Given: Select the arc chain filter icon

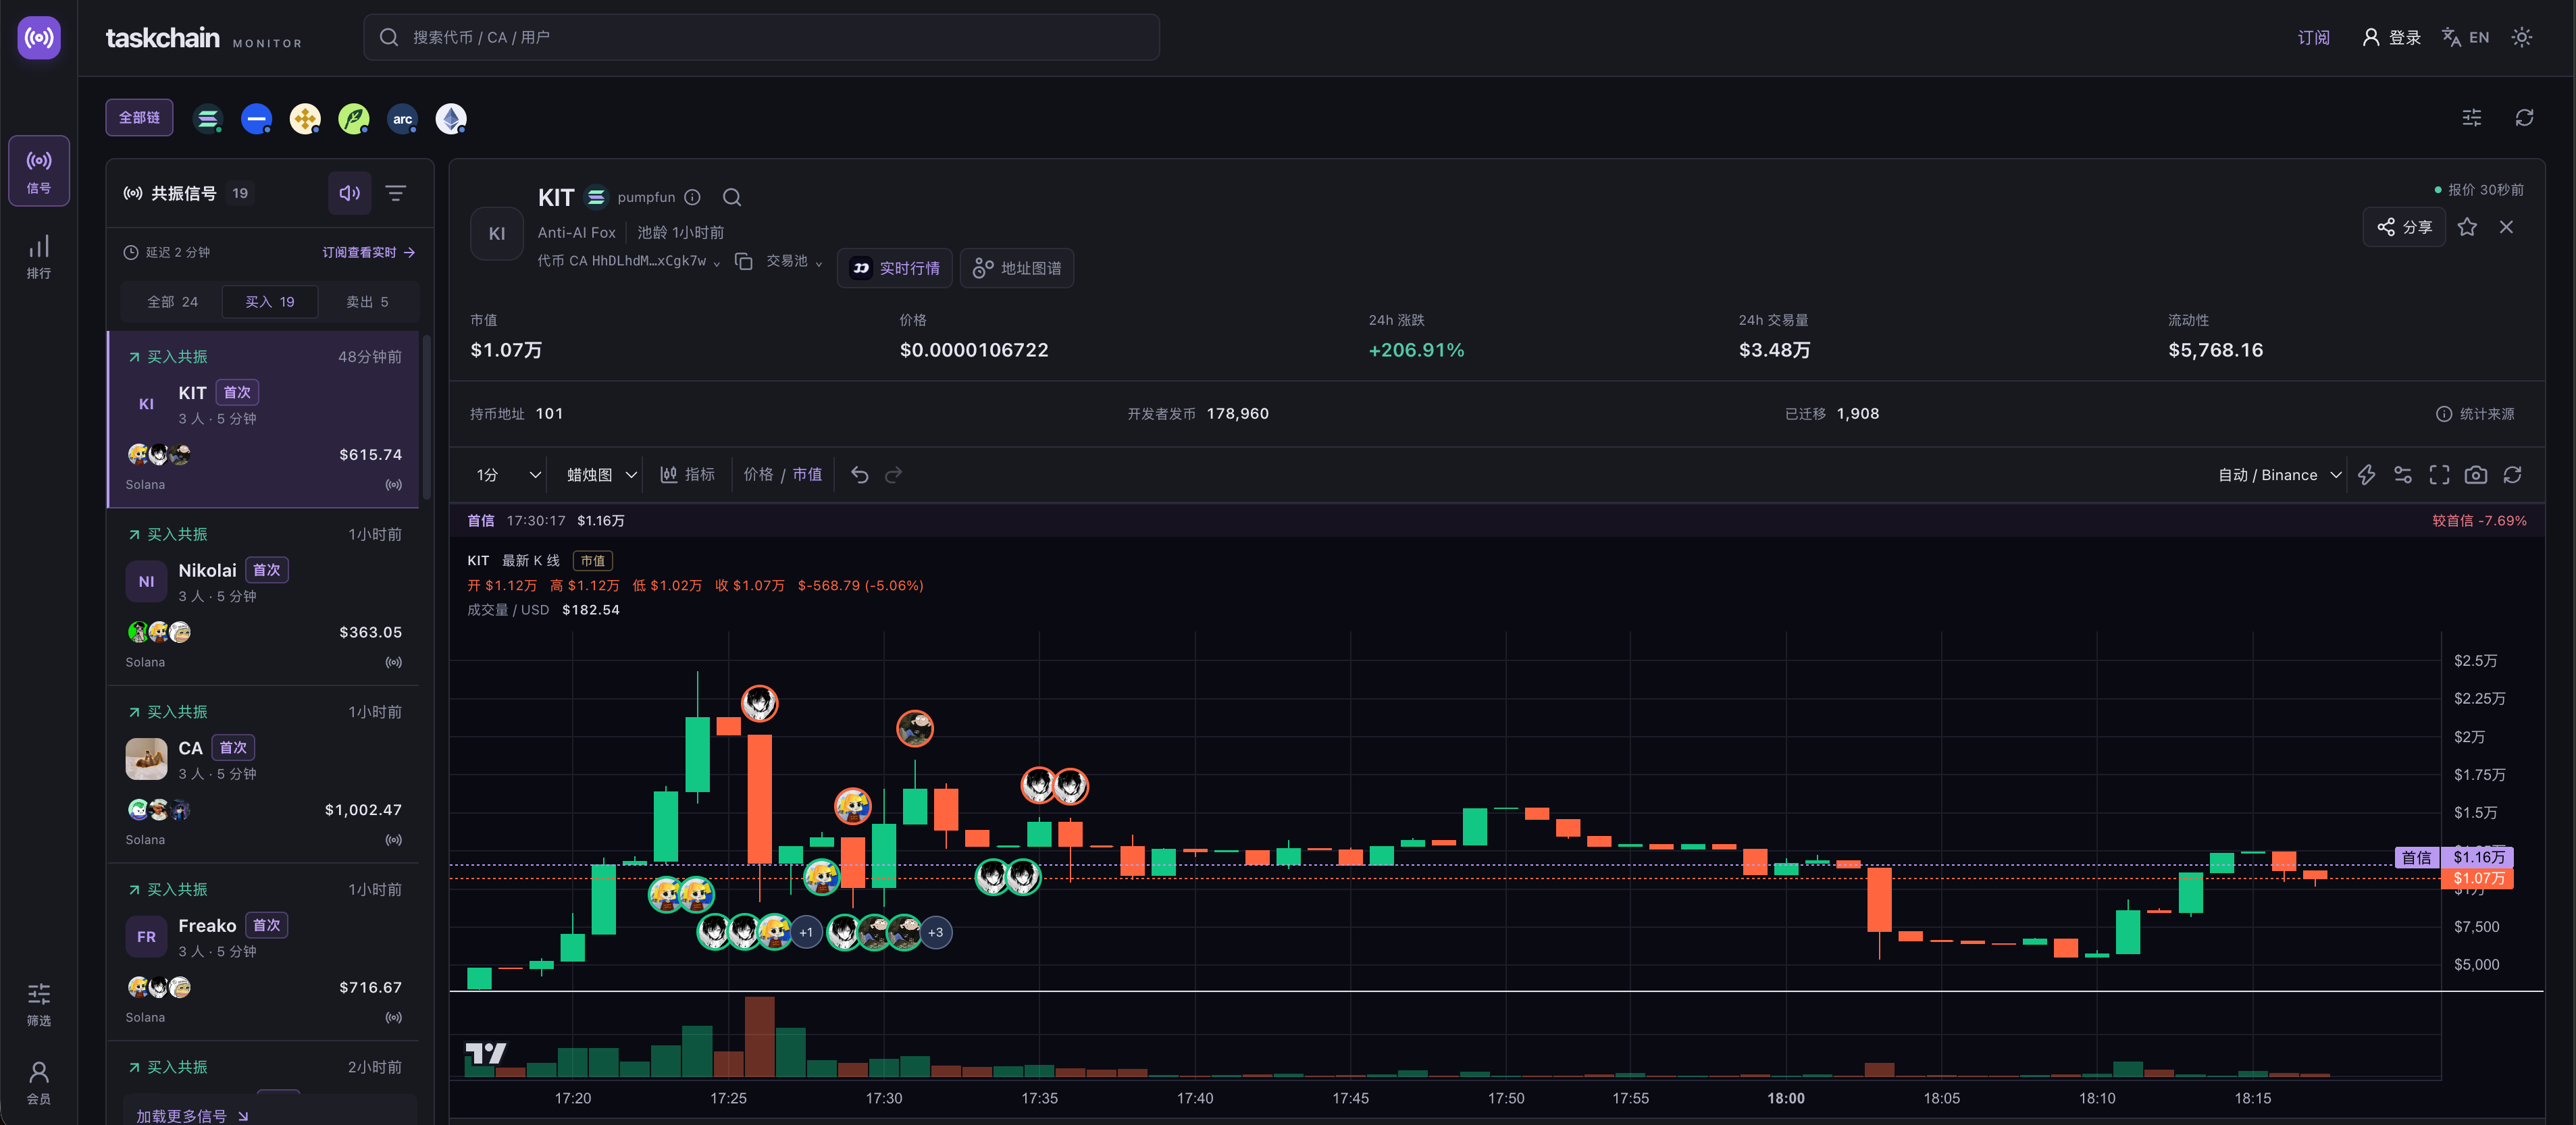Looking at the screenshot, I should click(x=402, y=119).
